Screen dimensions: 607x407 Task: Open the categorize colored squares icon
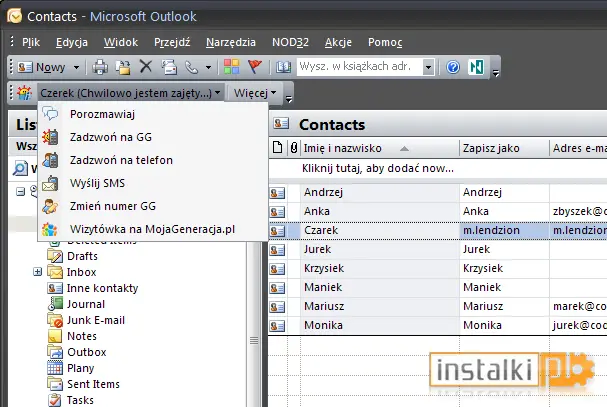[x=231, y=67]
